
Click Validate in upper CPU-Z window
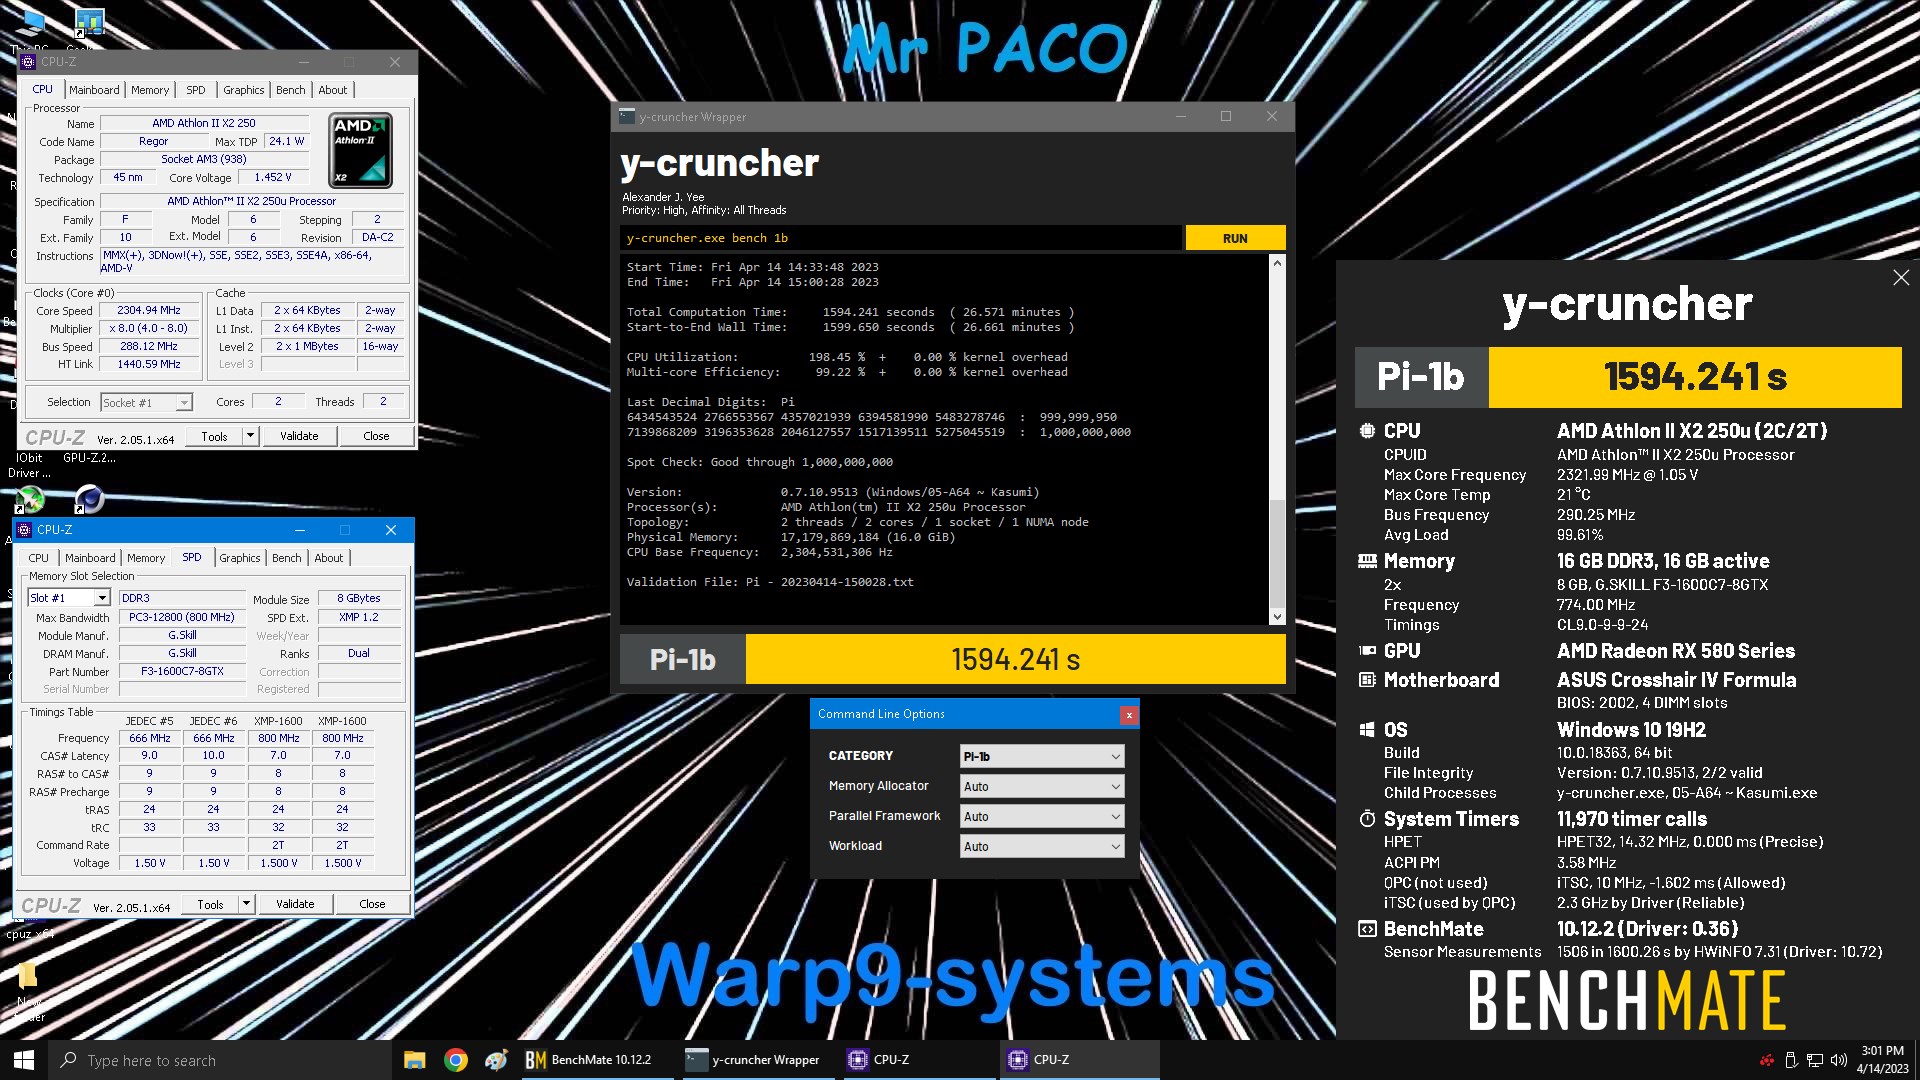299,436
